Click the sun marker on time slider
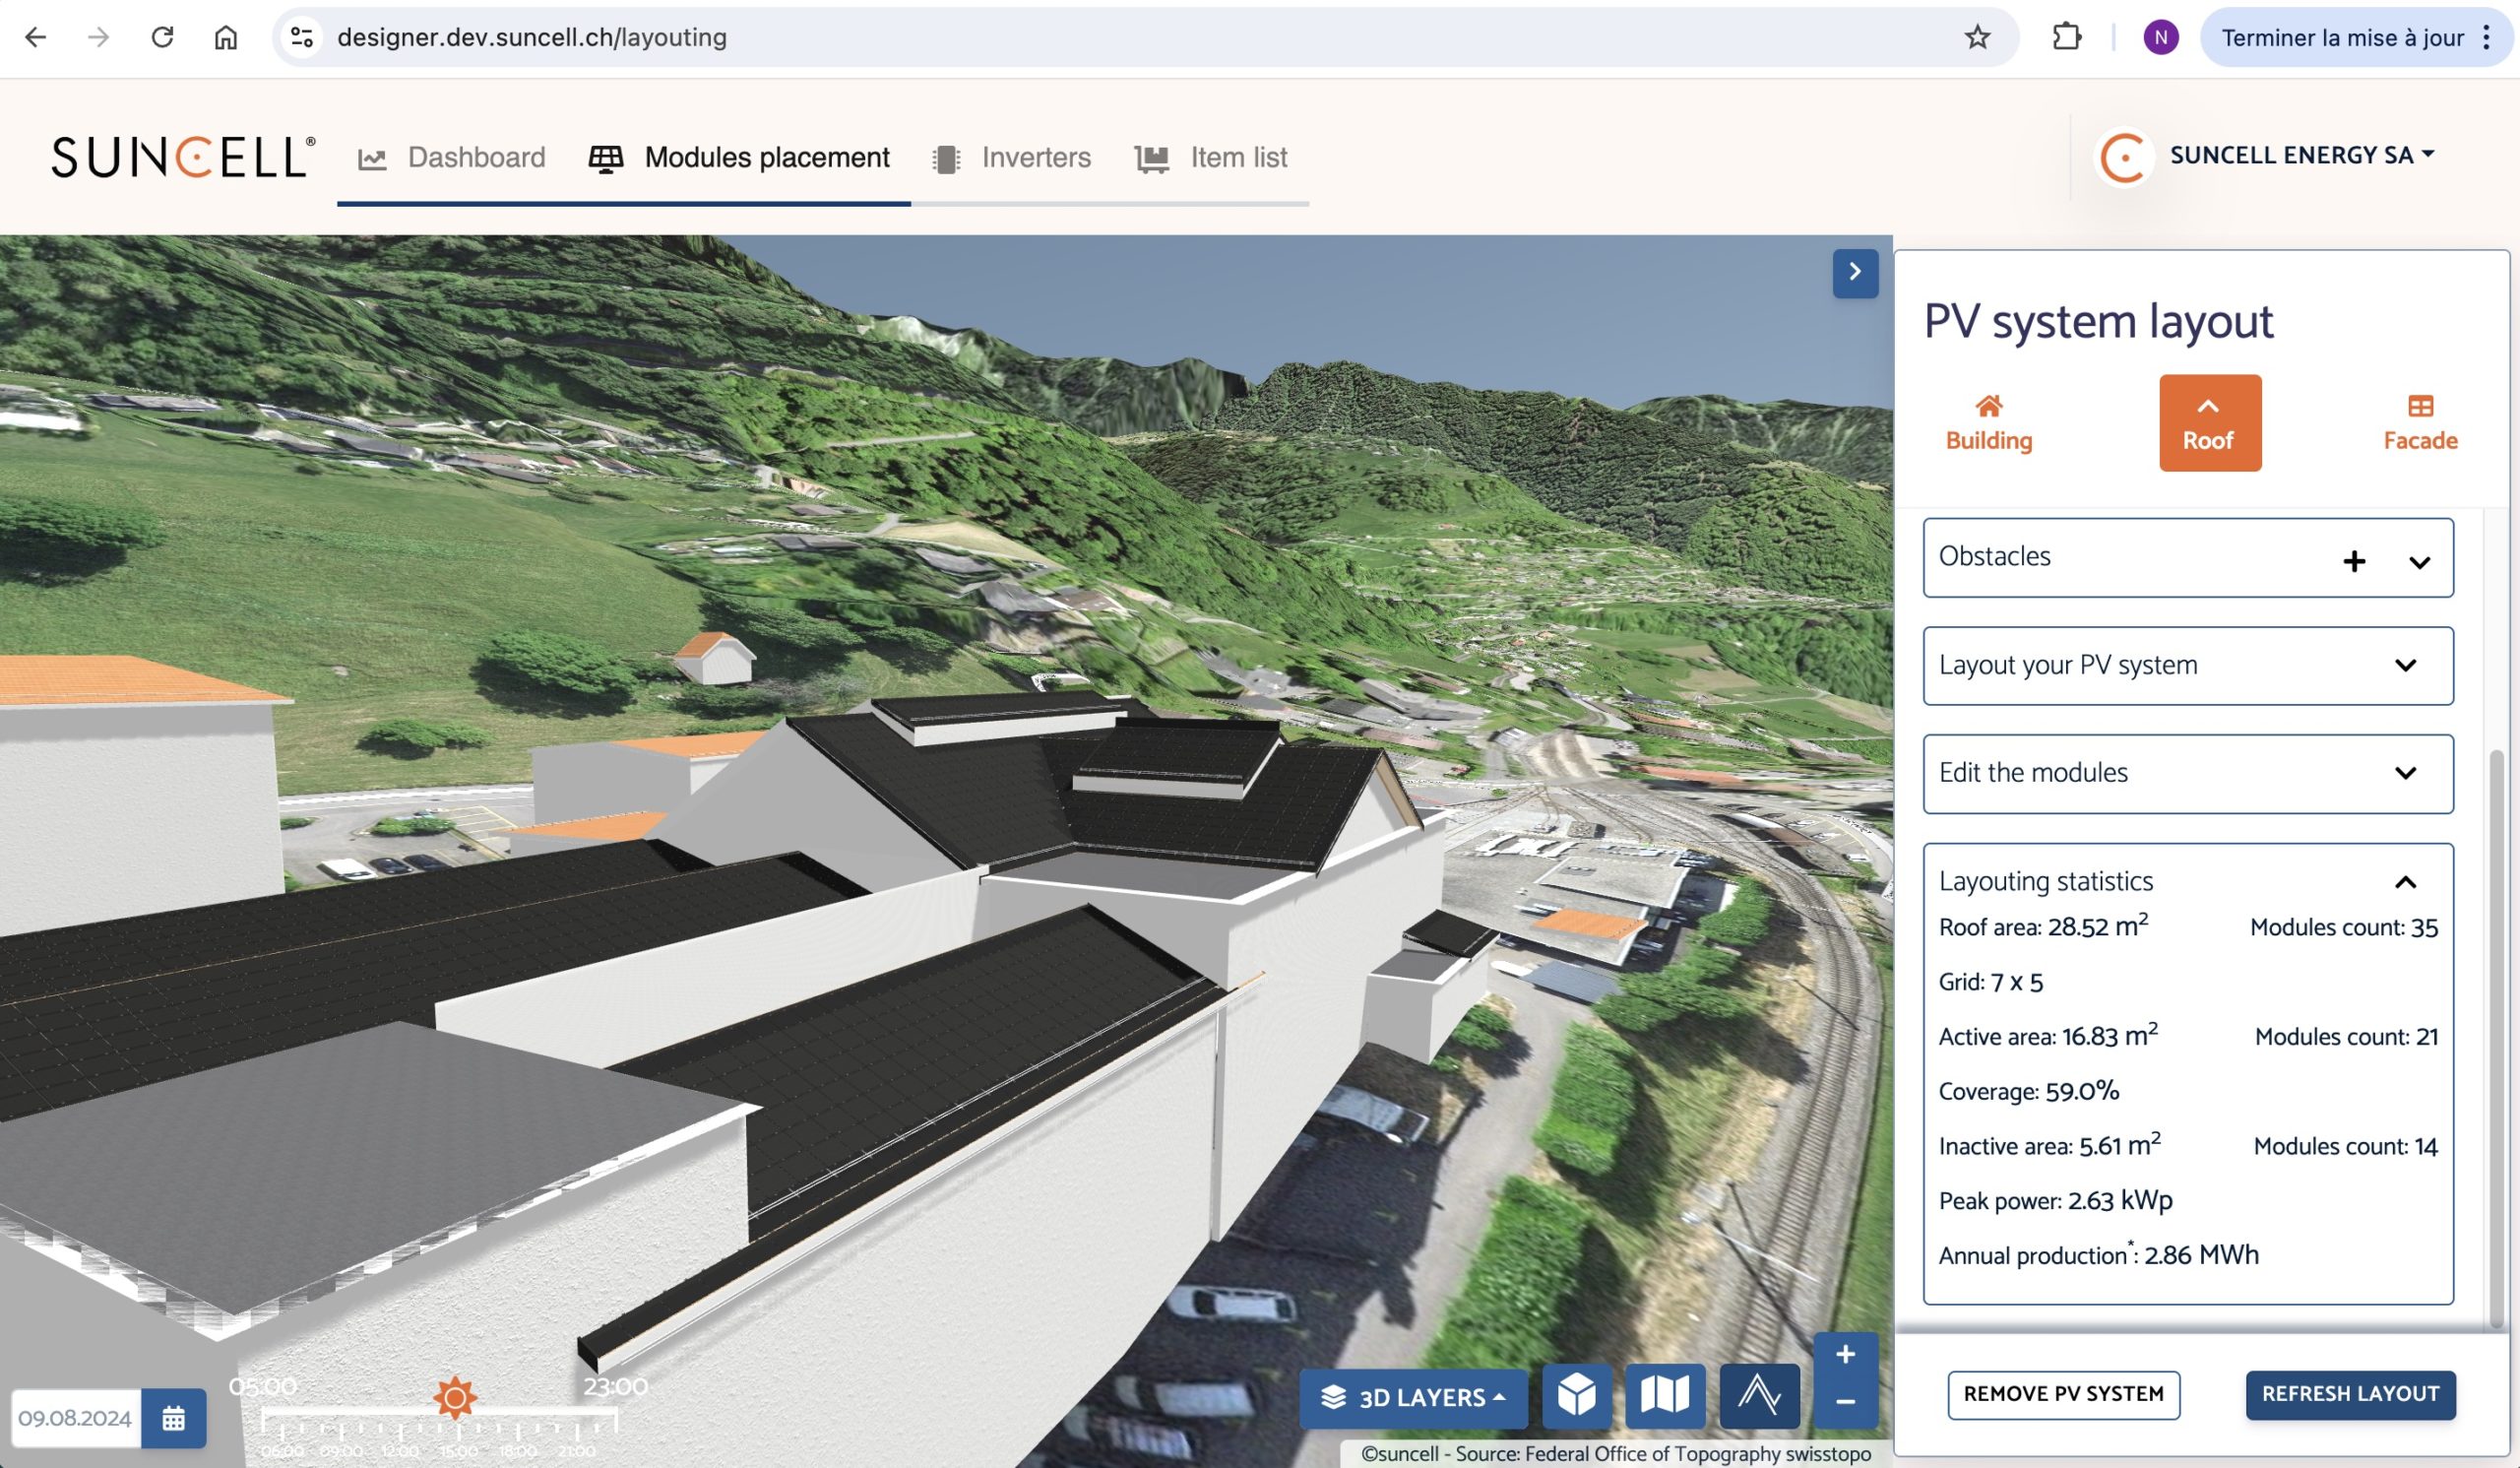 pyautogui.click(x=455, y=1397)
